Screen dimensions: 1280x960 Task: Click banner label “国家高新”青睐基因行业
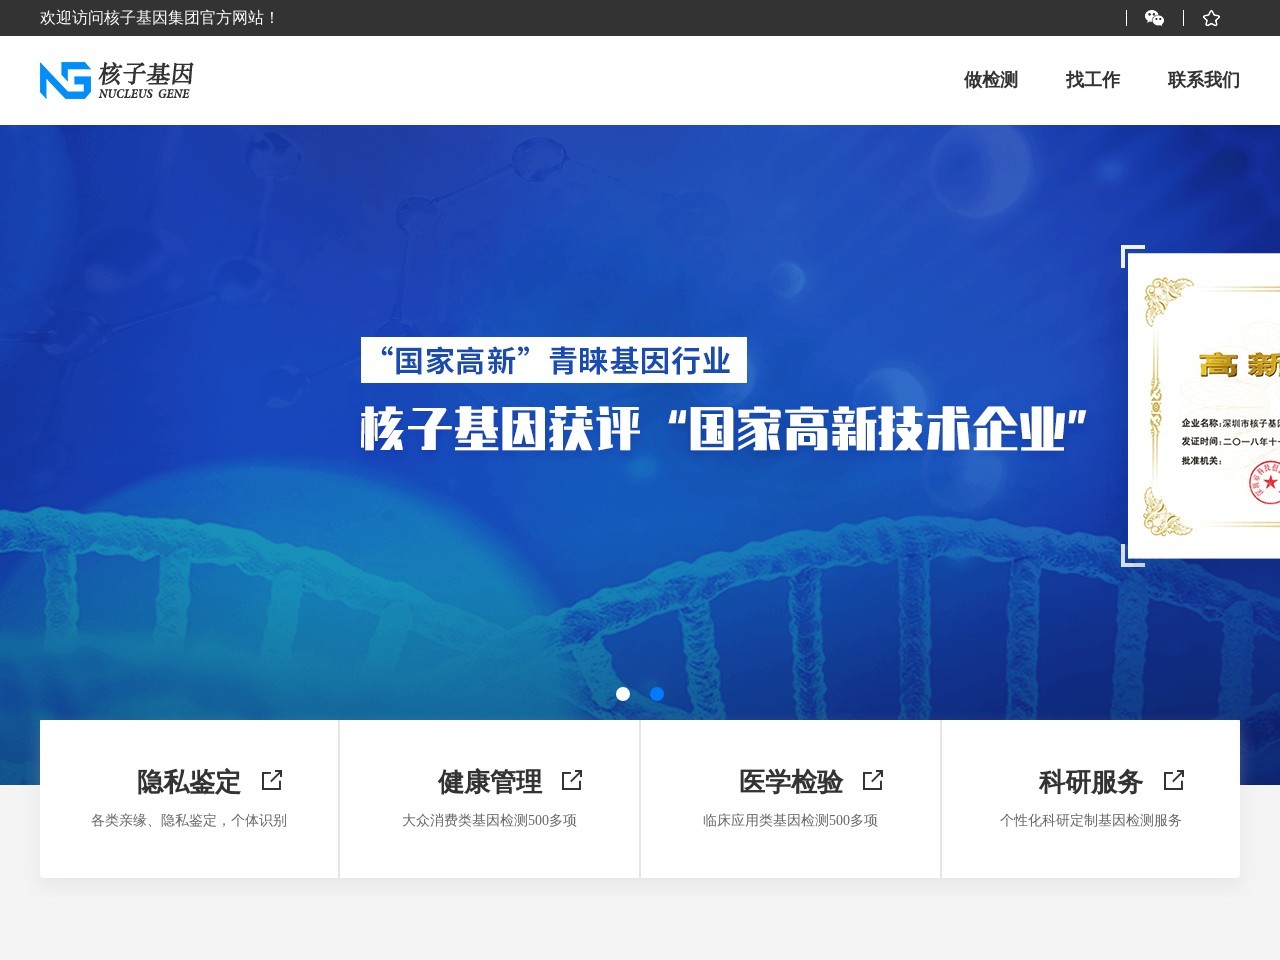(554, 360)
